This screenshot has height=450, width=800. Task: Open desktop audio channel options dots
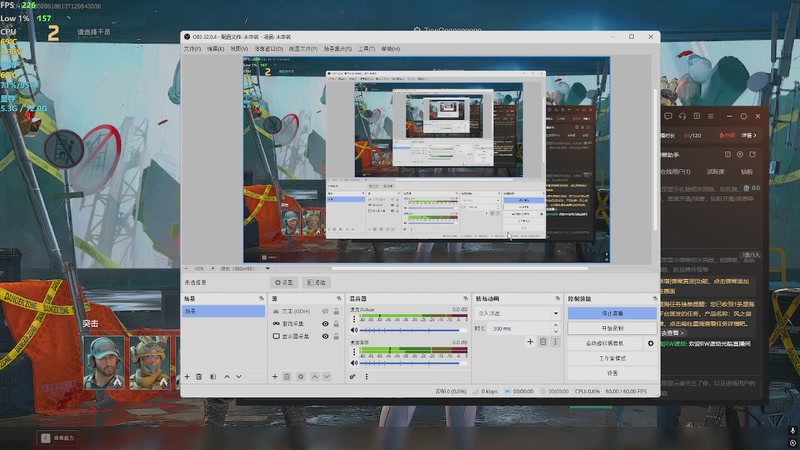click(x=354, y=352)
